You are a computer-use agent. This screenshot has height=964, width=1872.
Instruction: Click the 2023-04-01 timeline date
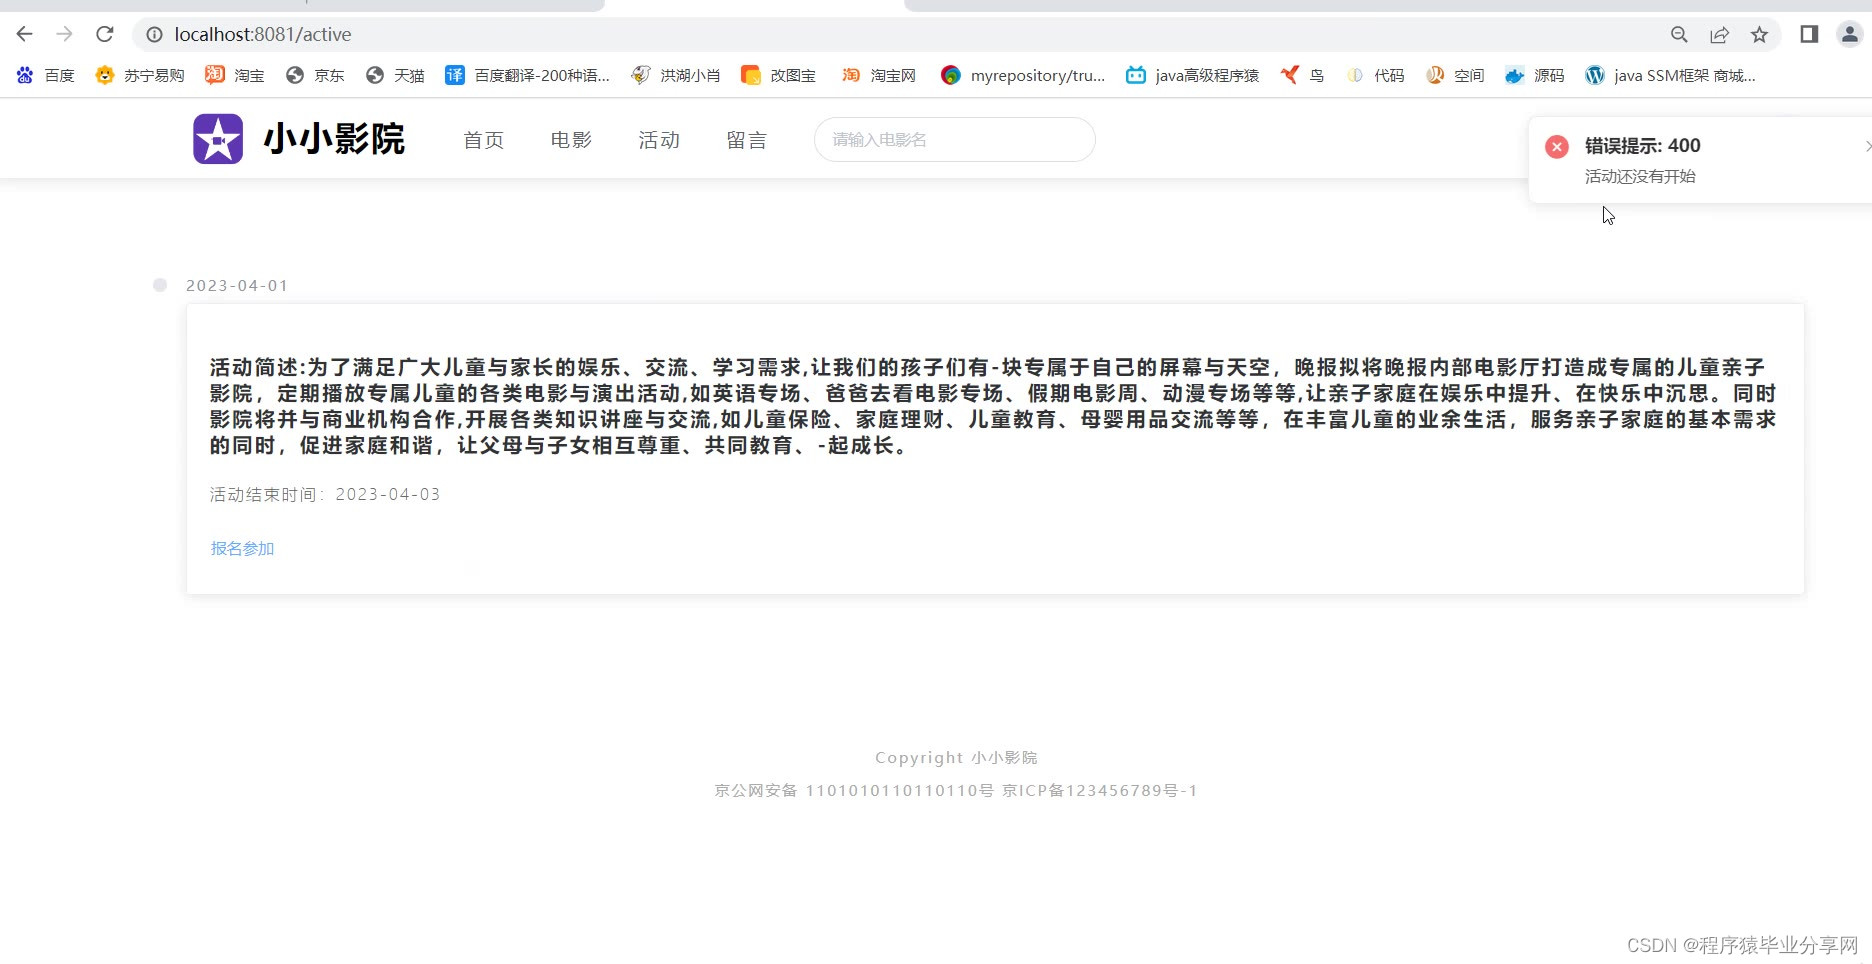click(237, 286)
